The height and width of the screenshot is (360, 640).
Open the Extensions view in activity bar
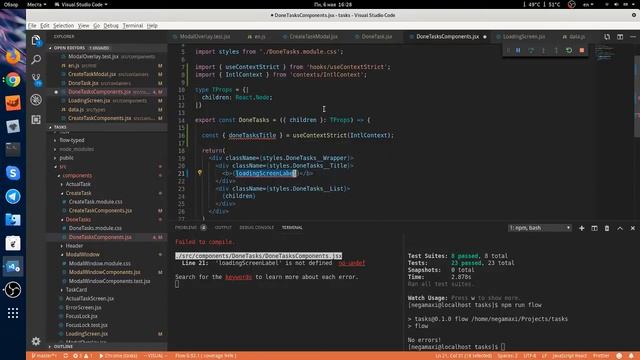tap(36, 120)
